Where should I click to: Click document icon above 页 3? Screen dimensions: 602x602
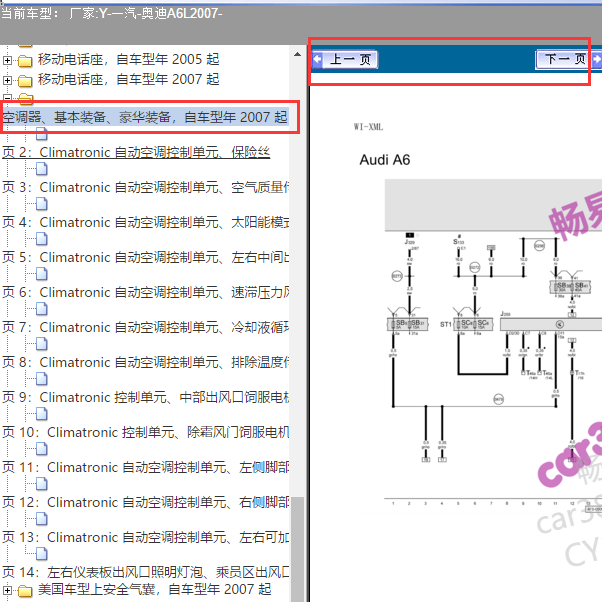42,169
